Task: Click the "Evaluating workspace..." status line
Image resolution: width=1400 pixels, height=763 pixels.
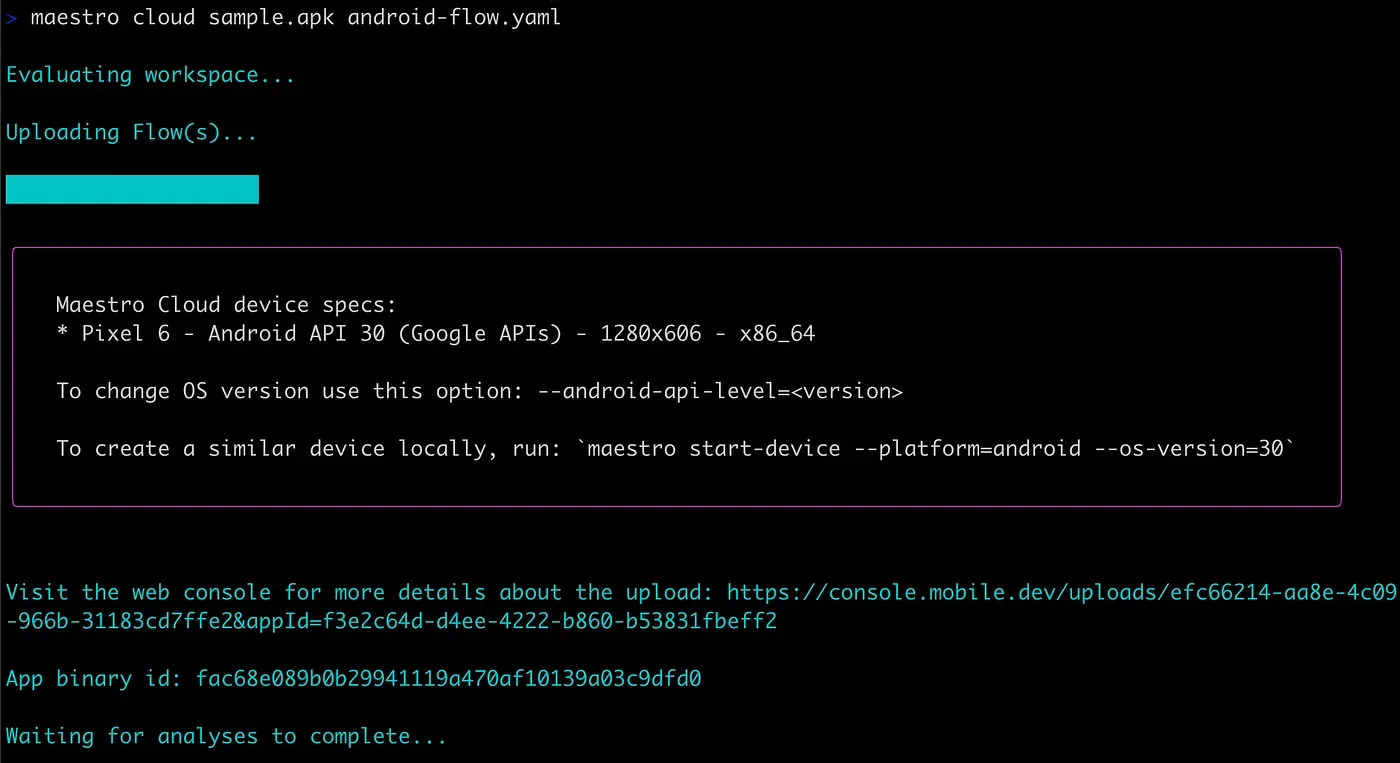Action: [x=150, y=75]
